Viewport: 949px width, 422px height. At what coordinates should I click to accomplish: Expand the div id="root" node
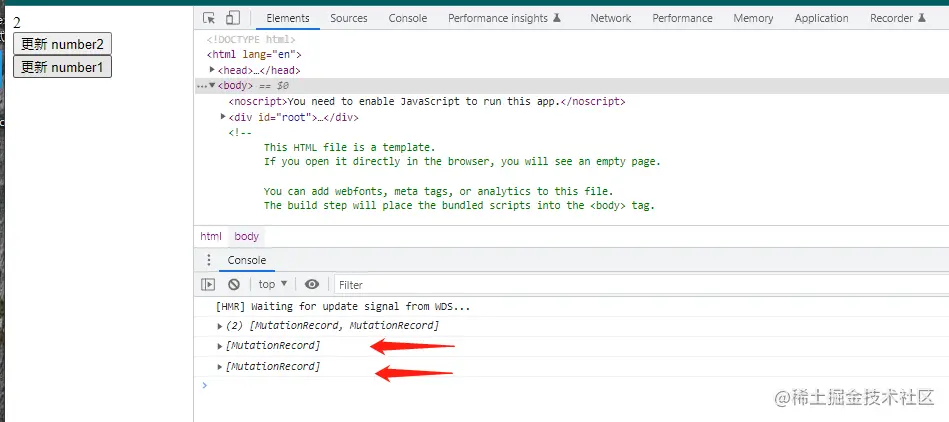pos(223,117)
